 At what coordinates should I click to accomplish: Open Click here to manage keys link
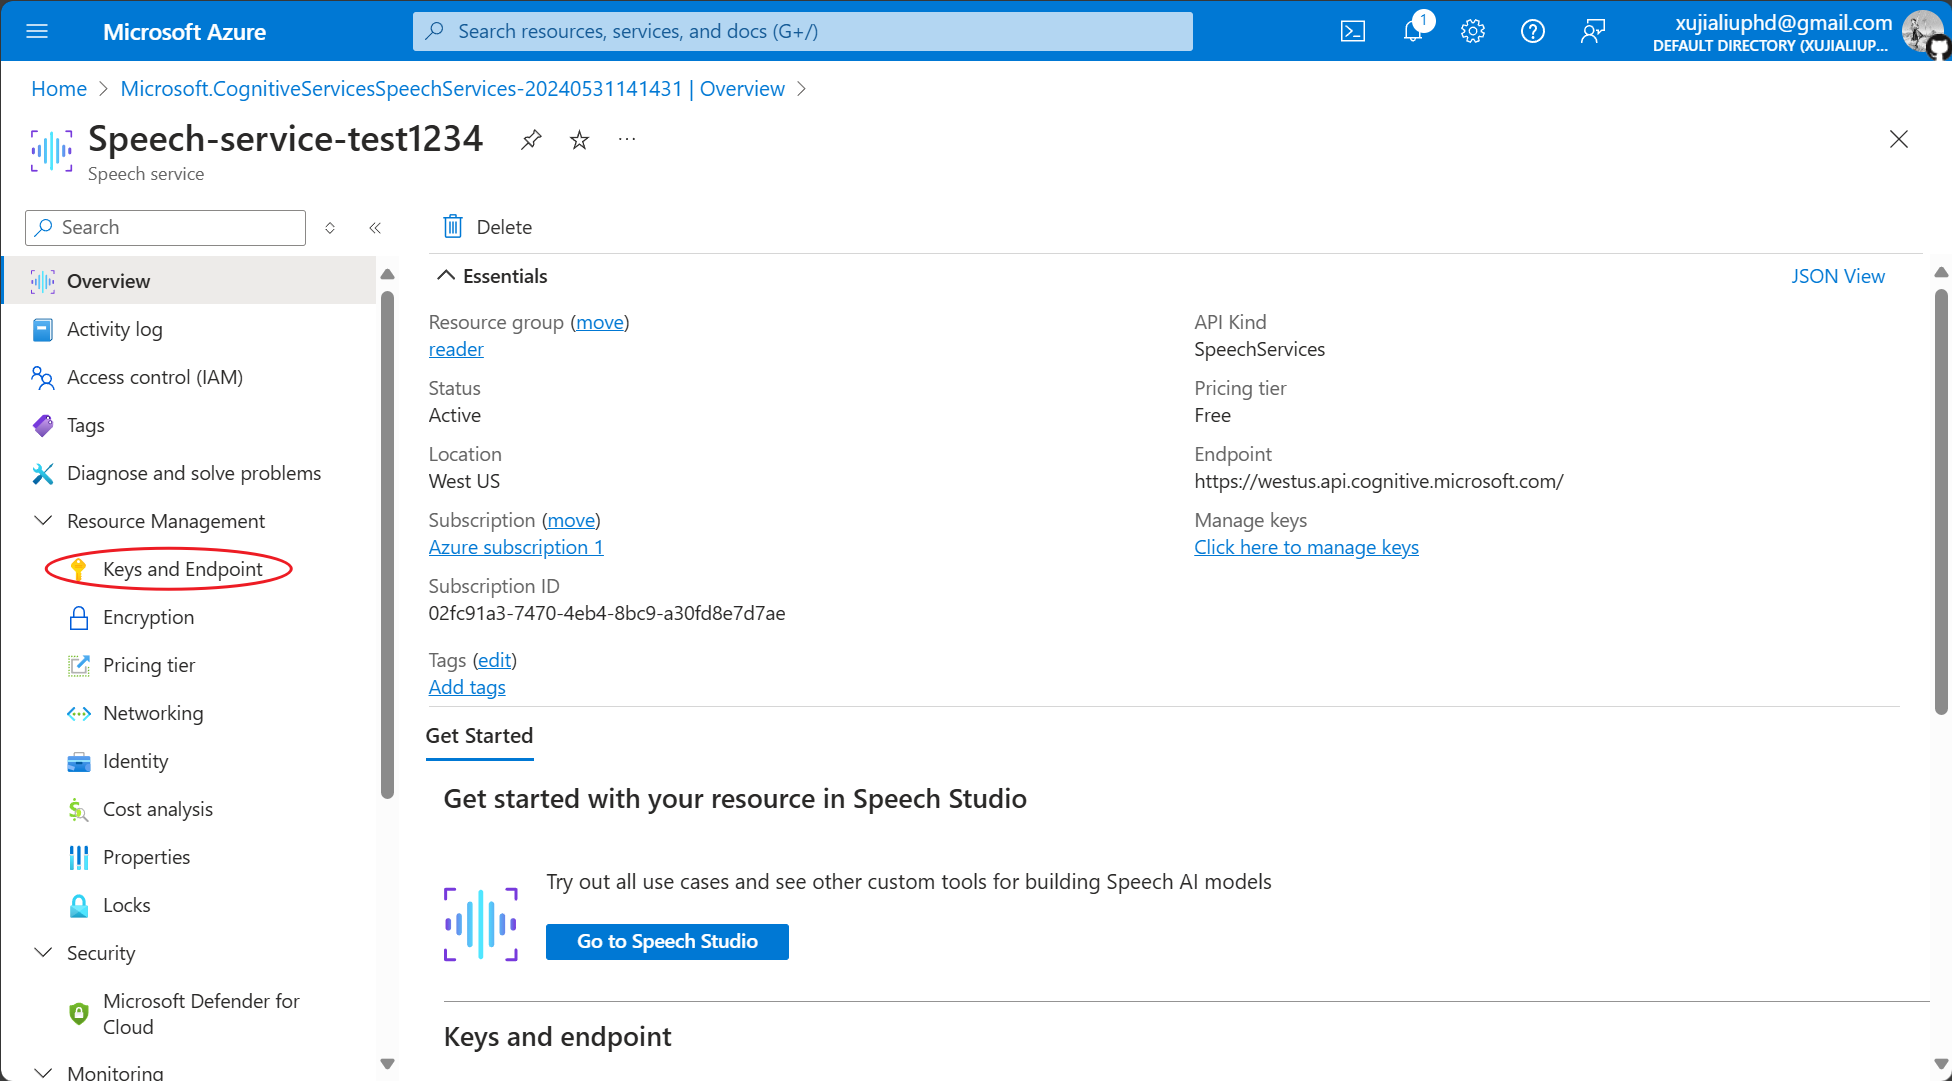[x=1306, y=547]
